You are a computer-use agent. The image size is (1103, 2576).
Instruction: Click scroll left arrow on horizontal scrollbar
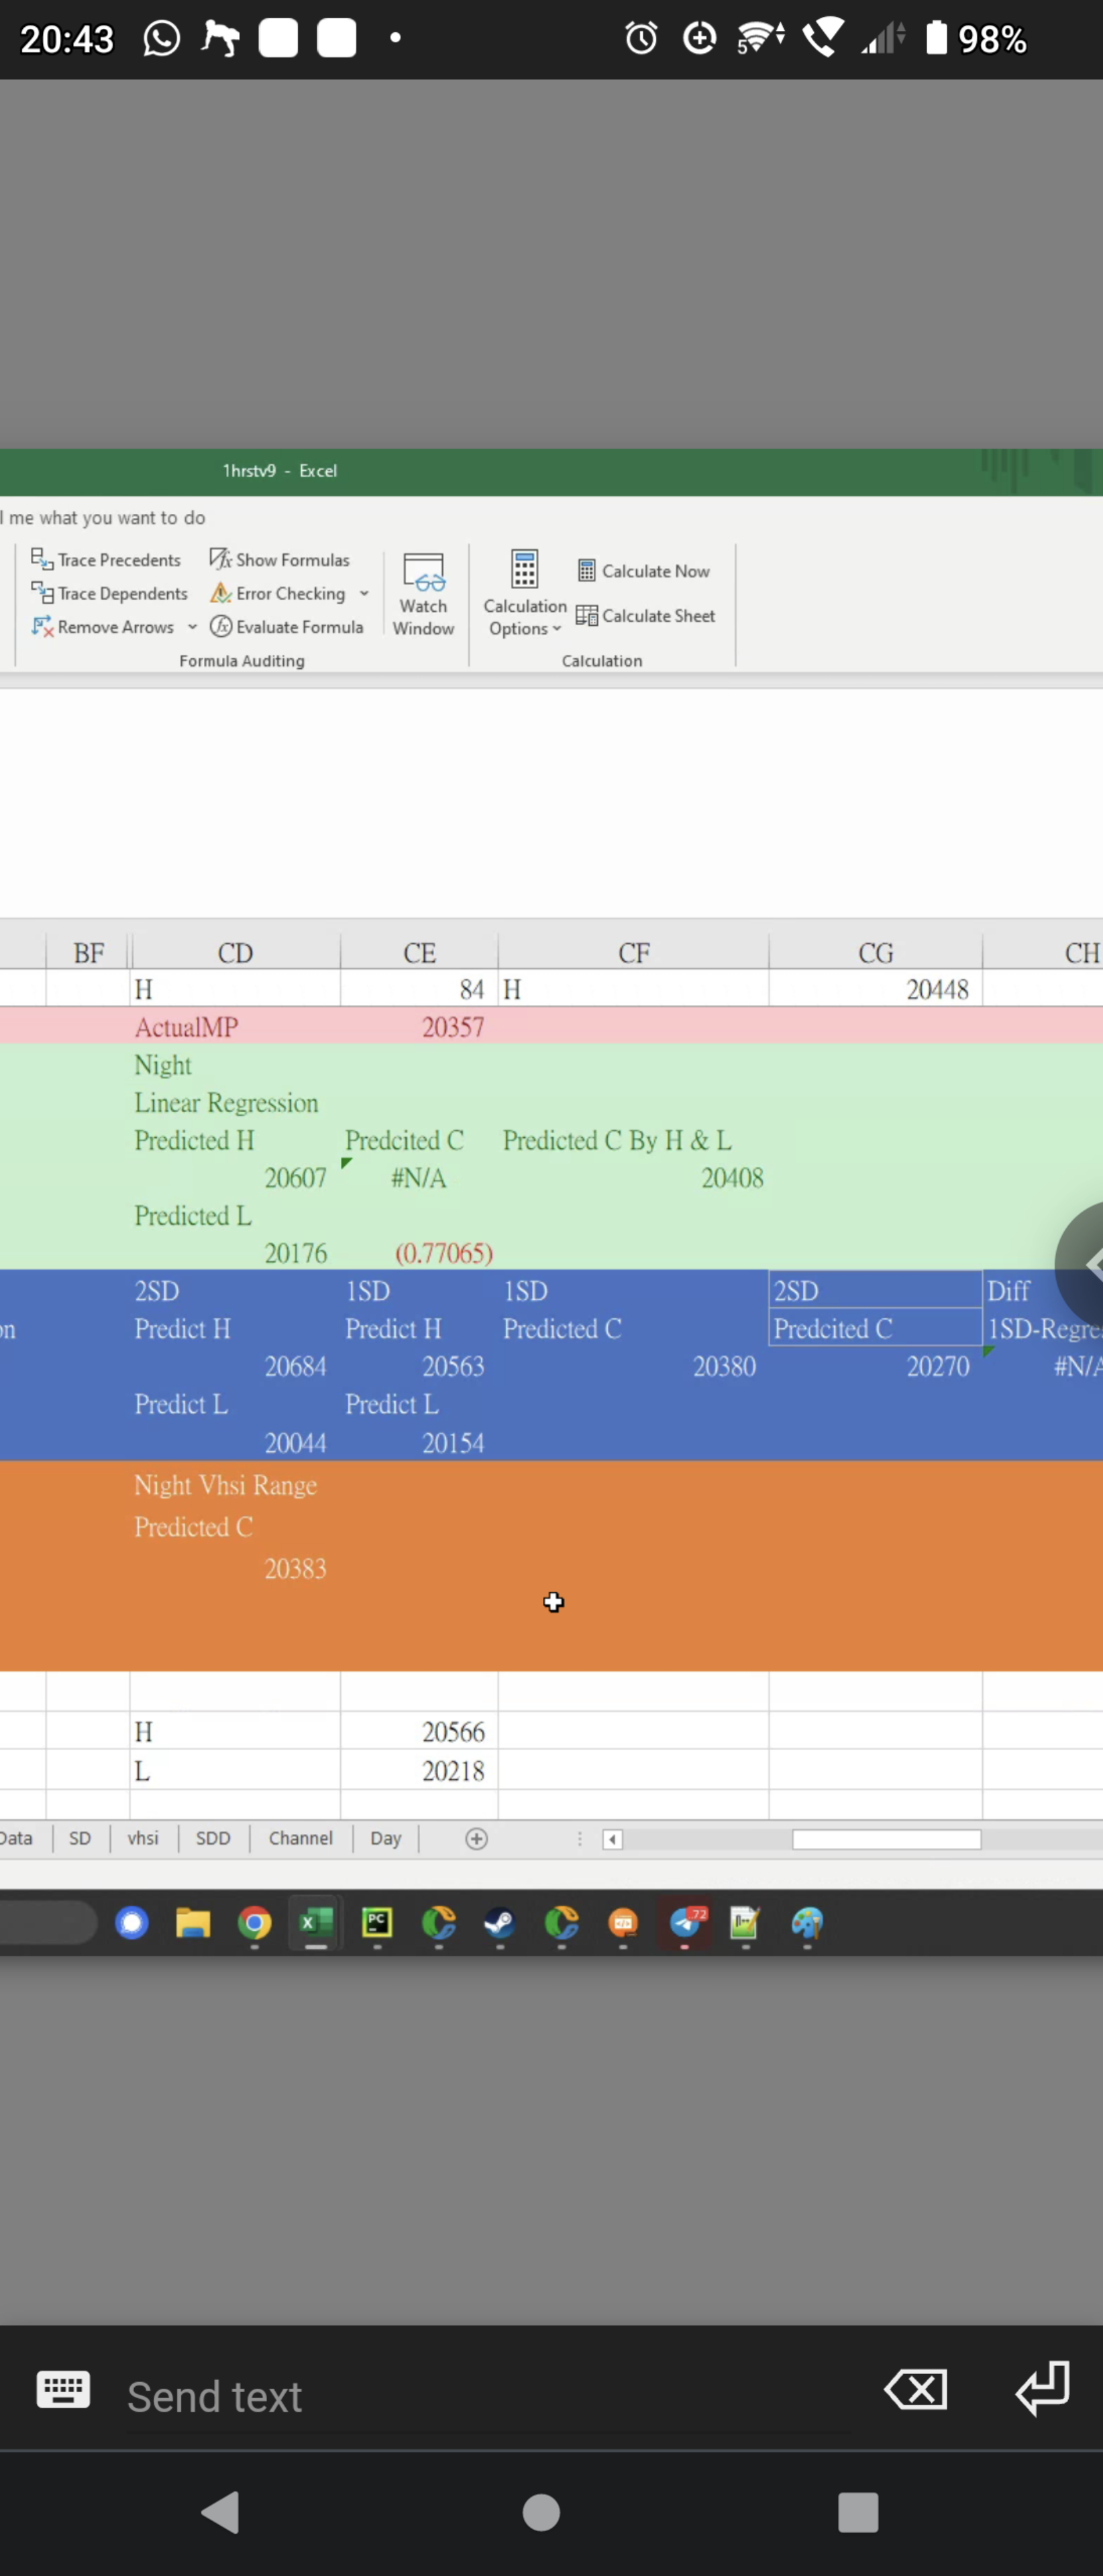point(613,1840)
